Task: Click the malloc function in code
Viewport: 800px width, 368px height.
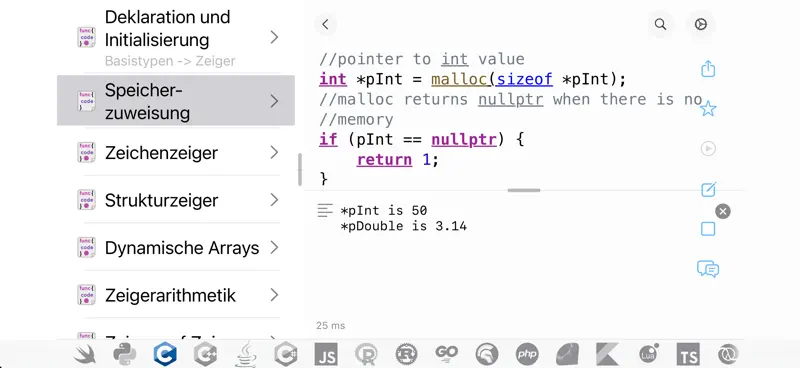Action: coord(459,80)
